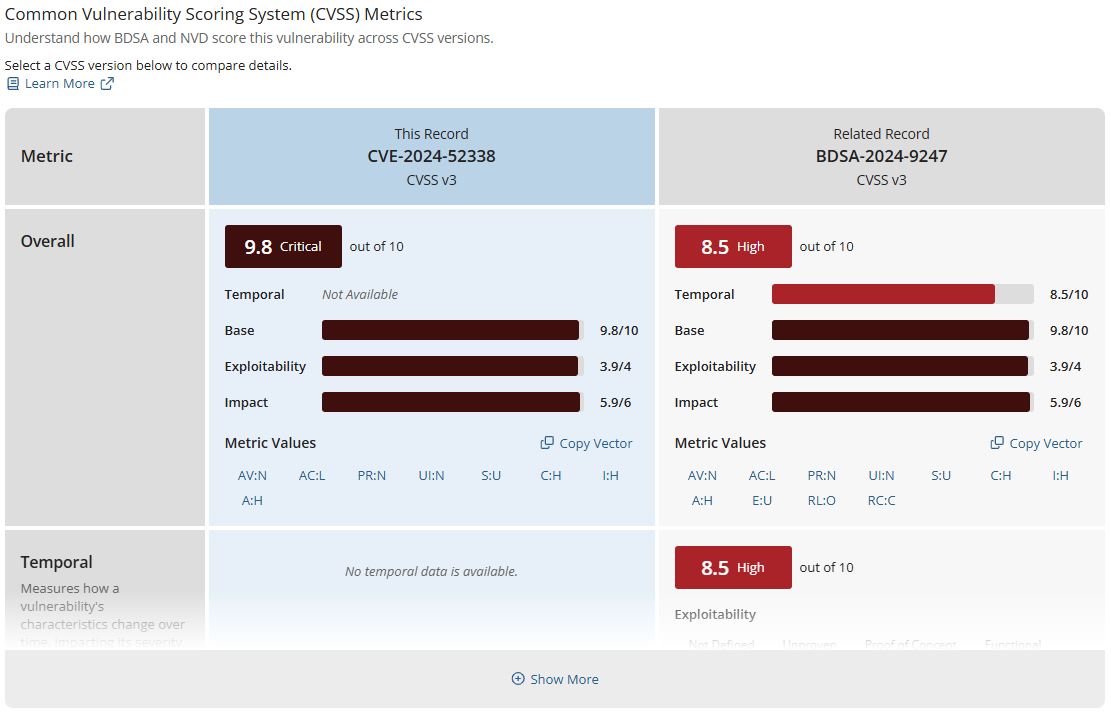The image size is (1111, 712).
Task: Select the BDSA-2024-9247 Related Record column header
Action: (881, 157)
